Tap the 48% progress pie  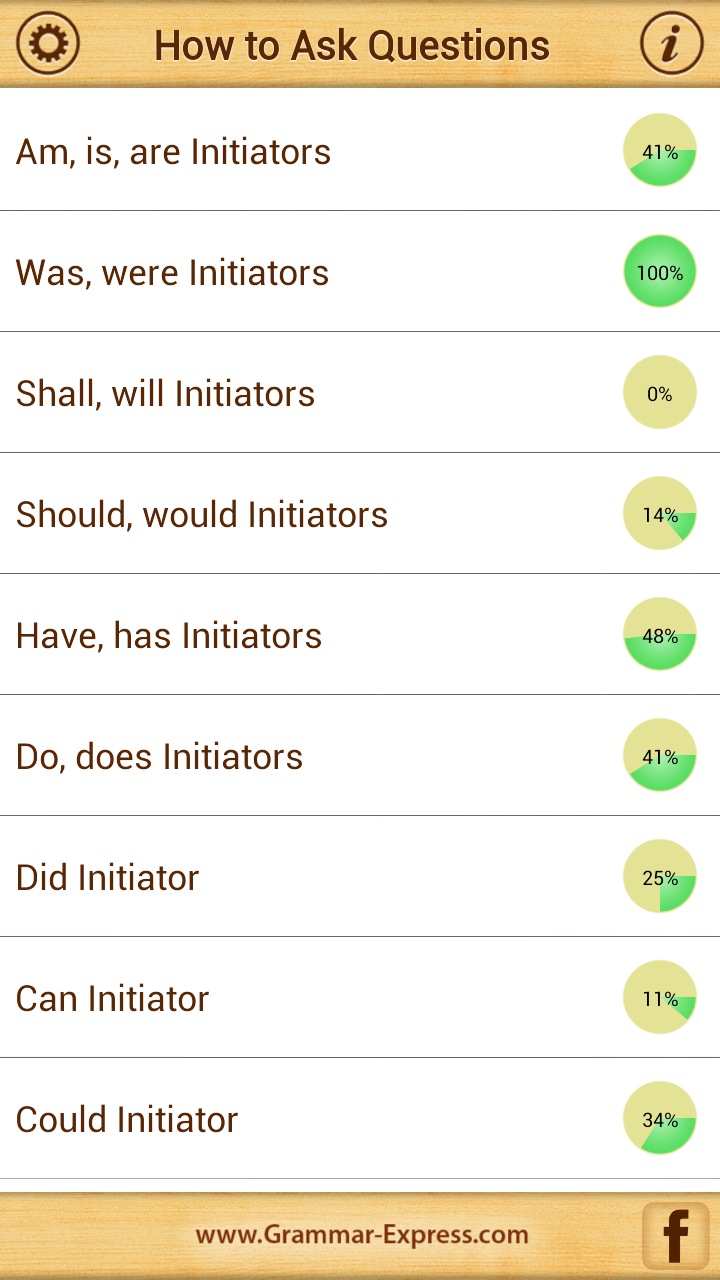pos(660,634)
